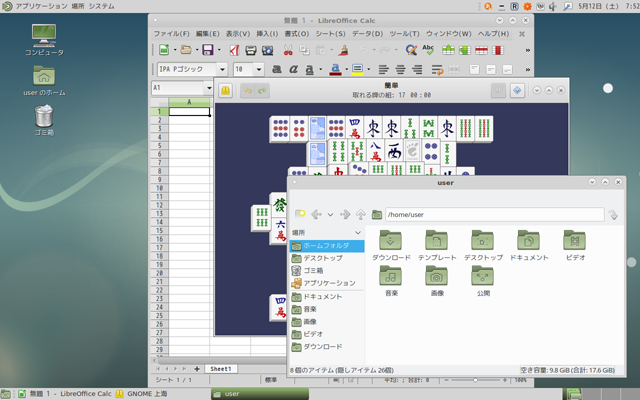This screenshot has width=640, height=400.
Task: Open background color dropdown arrow
Action: point(369,69)
